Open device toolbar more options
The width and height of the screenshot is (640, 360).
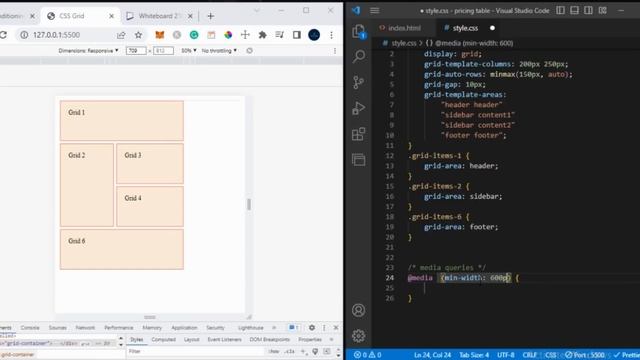pos(335,51)
